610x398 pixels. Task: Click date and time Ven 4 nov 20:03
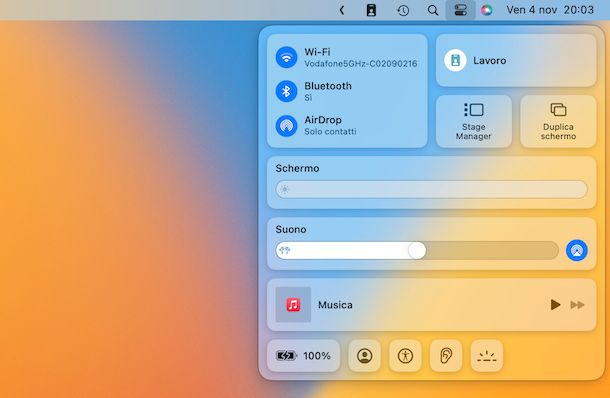(x=550, y=10)
